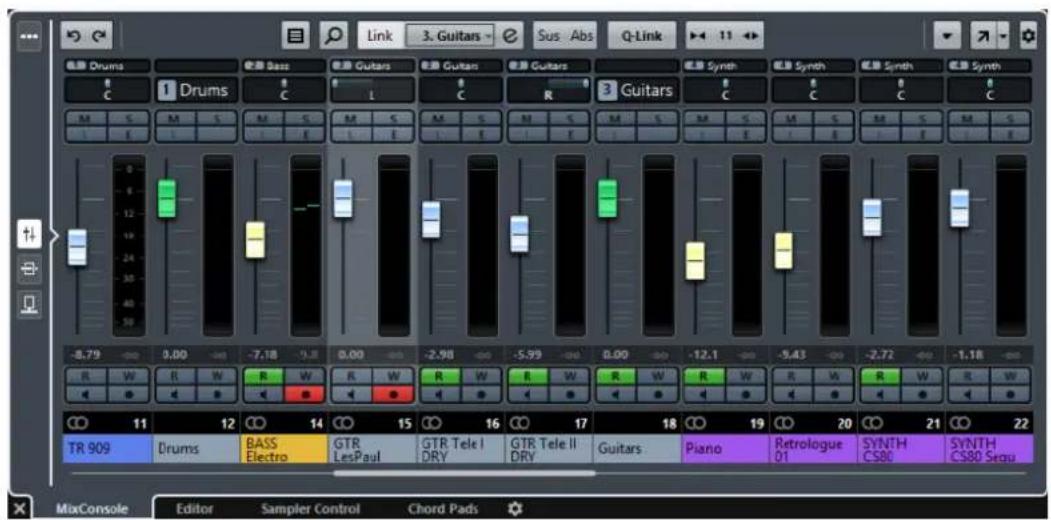
Task: Open output routing of Piano channel
Action: pyautogui.click(x=725, y=66)
